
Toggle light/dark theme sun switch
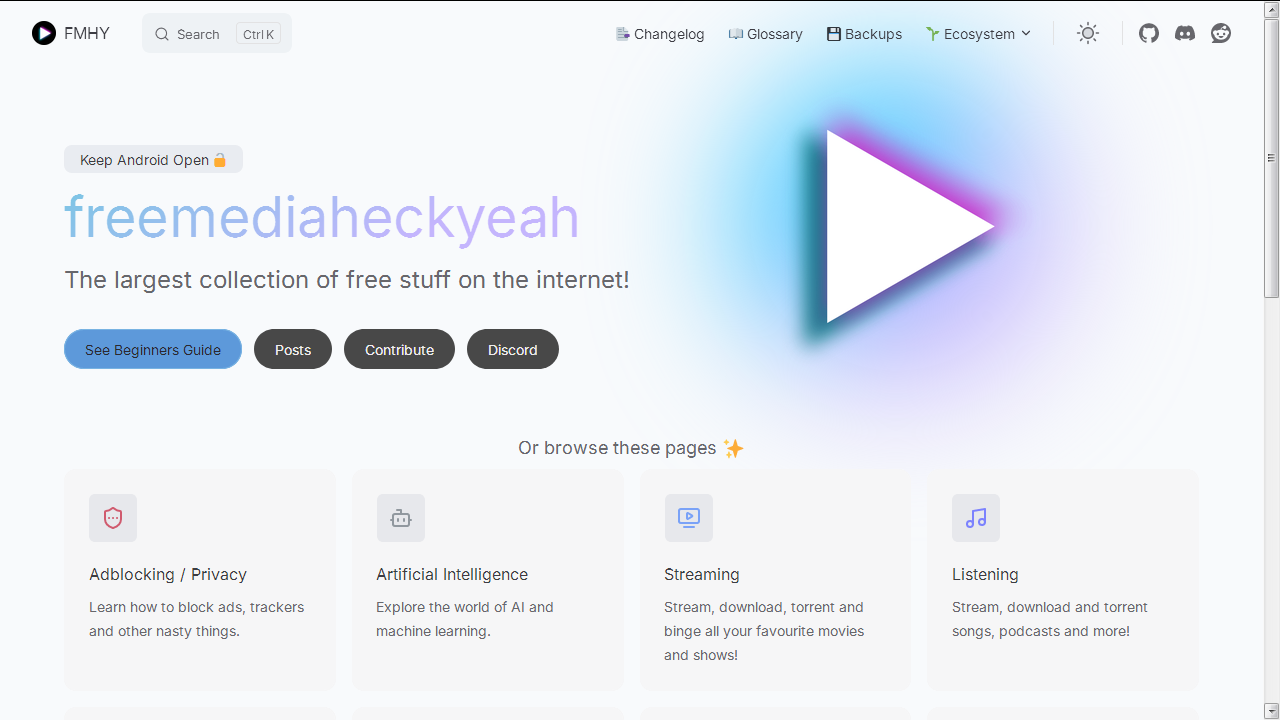coord(1088,33)
